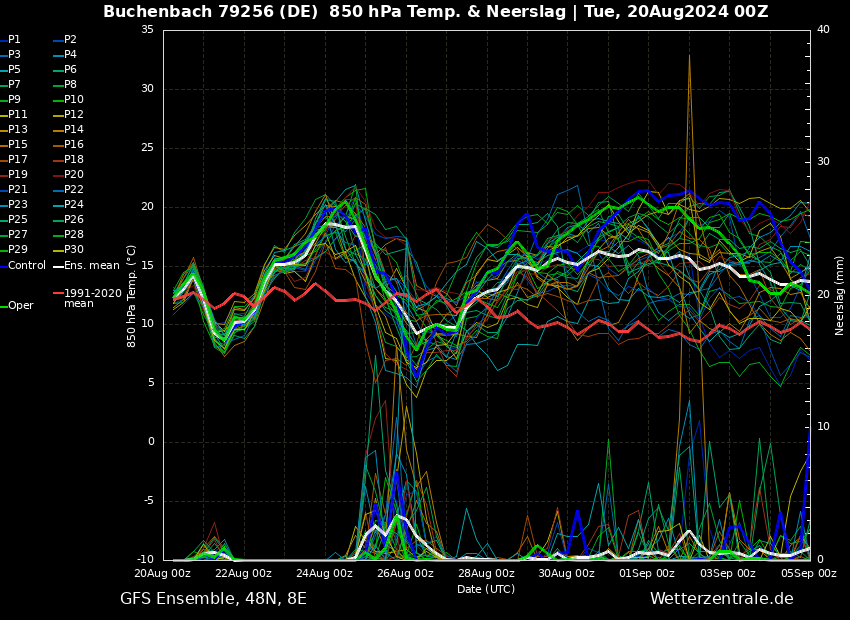Select the P10 legend label

tap(69, 99)
